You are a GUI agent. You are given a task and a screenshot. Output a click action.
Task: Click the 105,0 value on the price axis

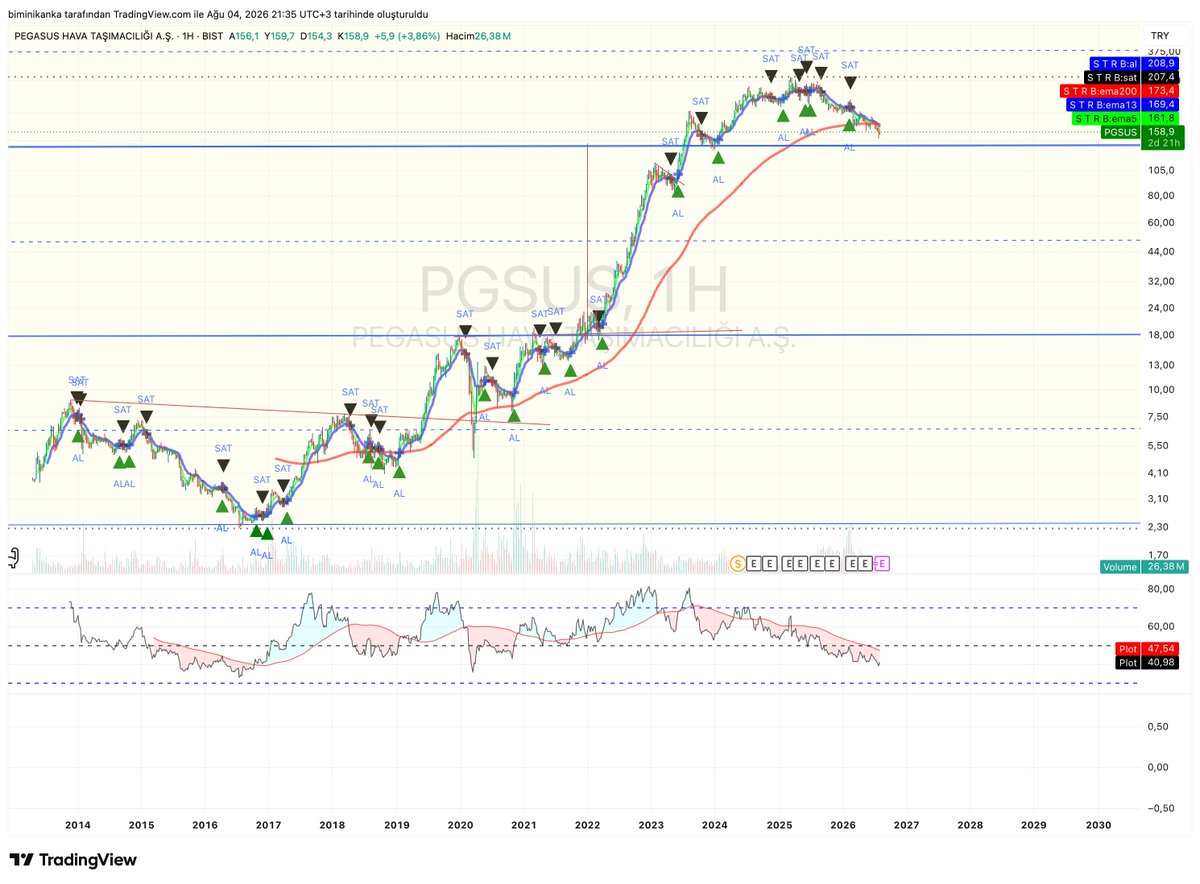pyautogui.click(x=1160, y=171)
